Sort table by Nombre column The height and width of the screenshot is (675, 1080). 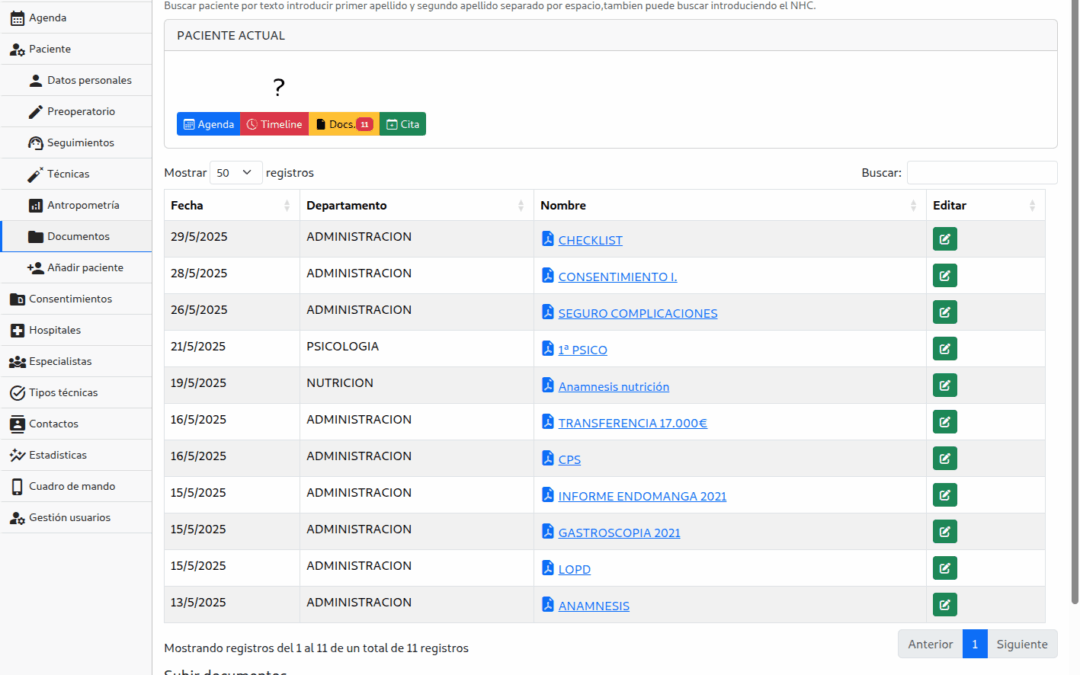coord(729,205)
